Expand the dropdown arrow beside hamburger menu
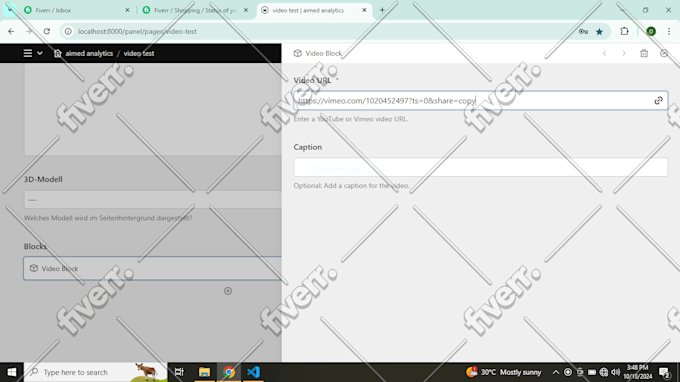Screen dimensions: 680x382 pyautogui.click(x=40, y=53)
